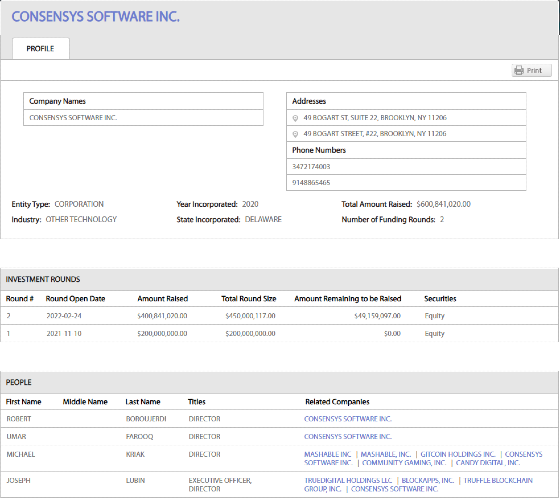Select the round 2 investment row

pos(280,316)
